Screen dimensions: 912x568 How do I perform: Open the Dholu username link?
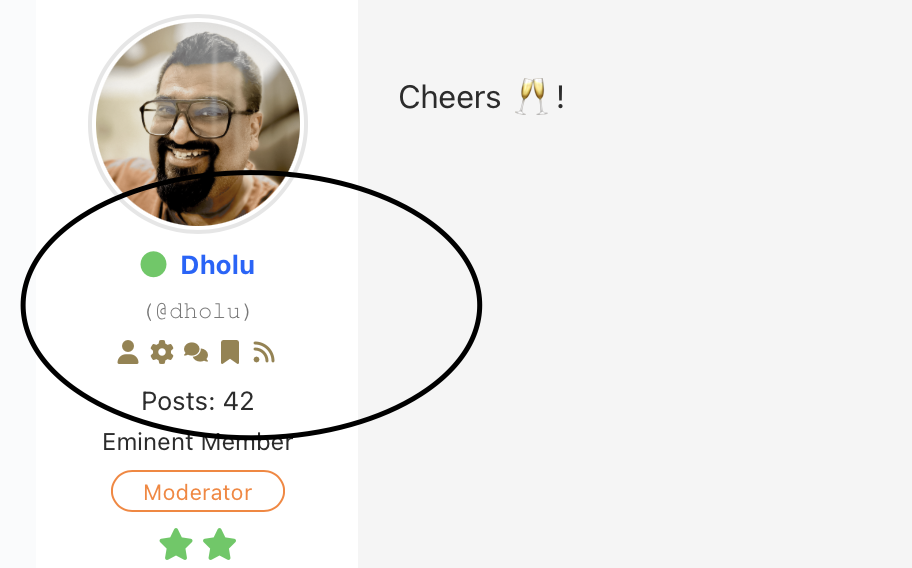point(218,265)
